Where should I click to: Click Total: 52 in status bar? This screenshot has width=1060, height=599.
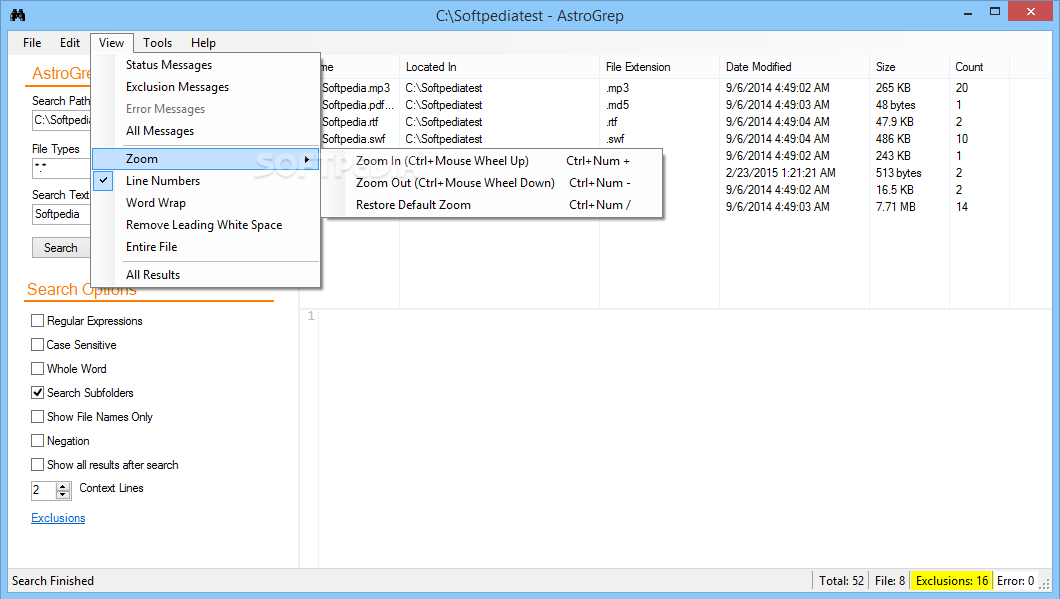[841, 581]
